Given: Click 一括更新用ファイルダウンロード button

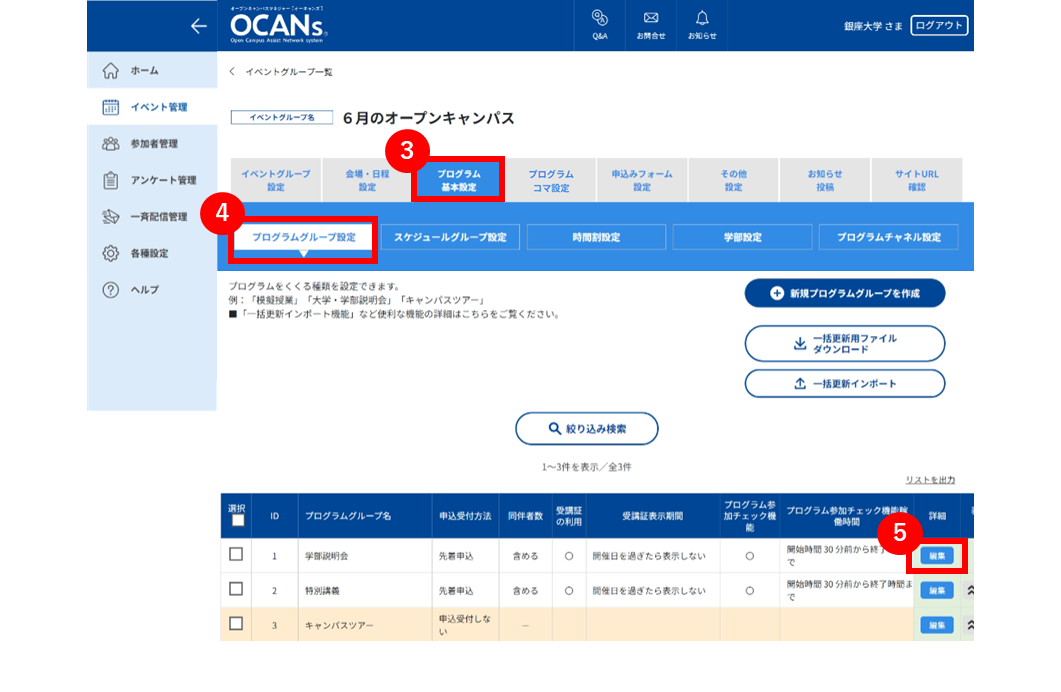Looking at the screenshot, I should pos(844,344).
